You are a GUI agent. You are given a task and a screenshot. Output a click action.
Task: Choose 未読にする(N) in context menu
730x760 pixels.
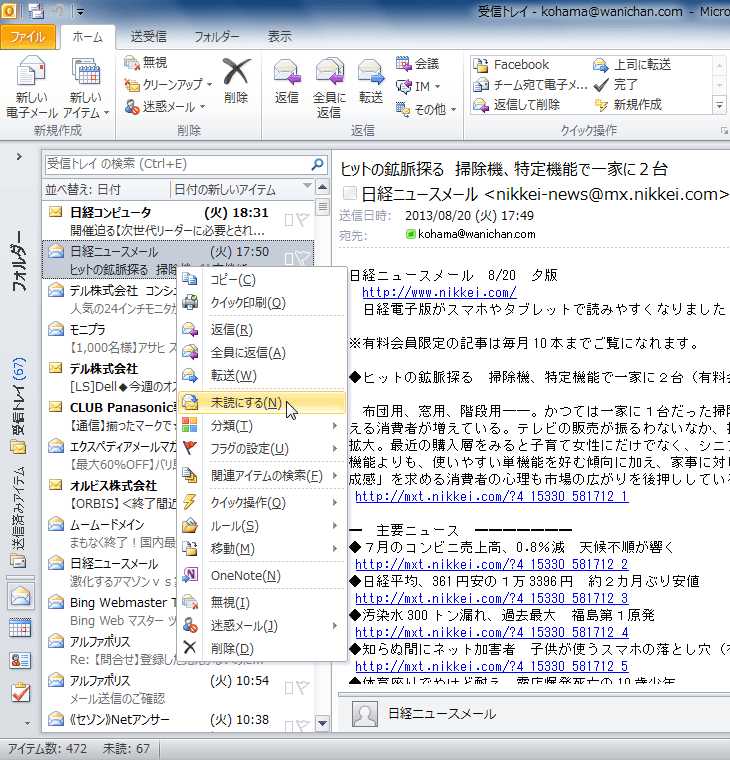(262, 403)
